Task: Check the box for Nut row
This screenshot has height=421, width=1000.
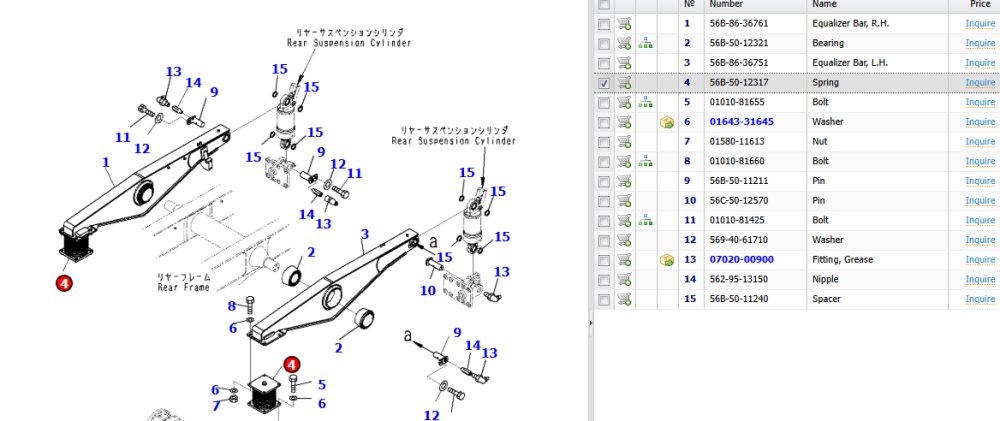Action: pyautogui.click(x=604, y=144)
